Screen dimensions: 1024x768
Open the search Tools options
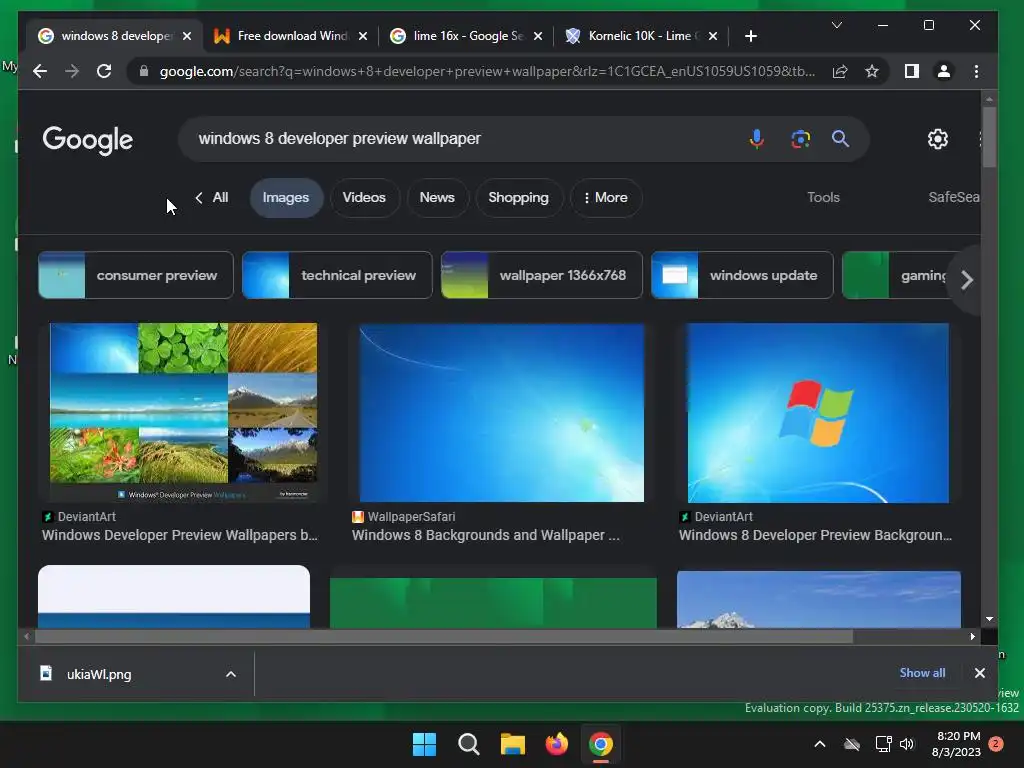(823, 197)
